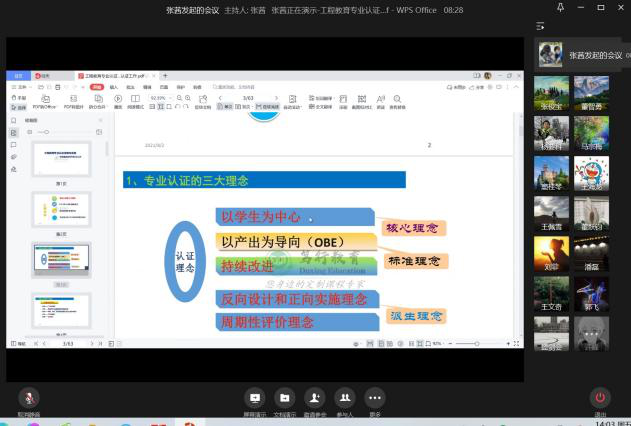The height and width of the screenshot is (426, 631).
Task: Unmute the microphone in meeting controls
Action: pos(29,398)
